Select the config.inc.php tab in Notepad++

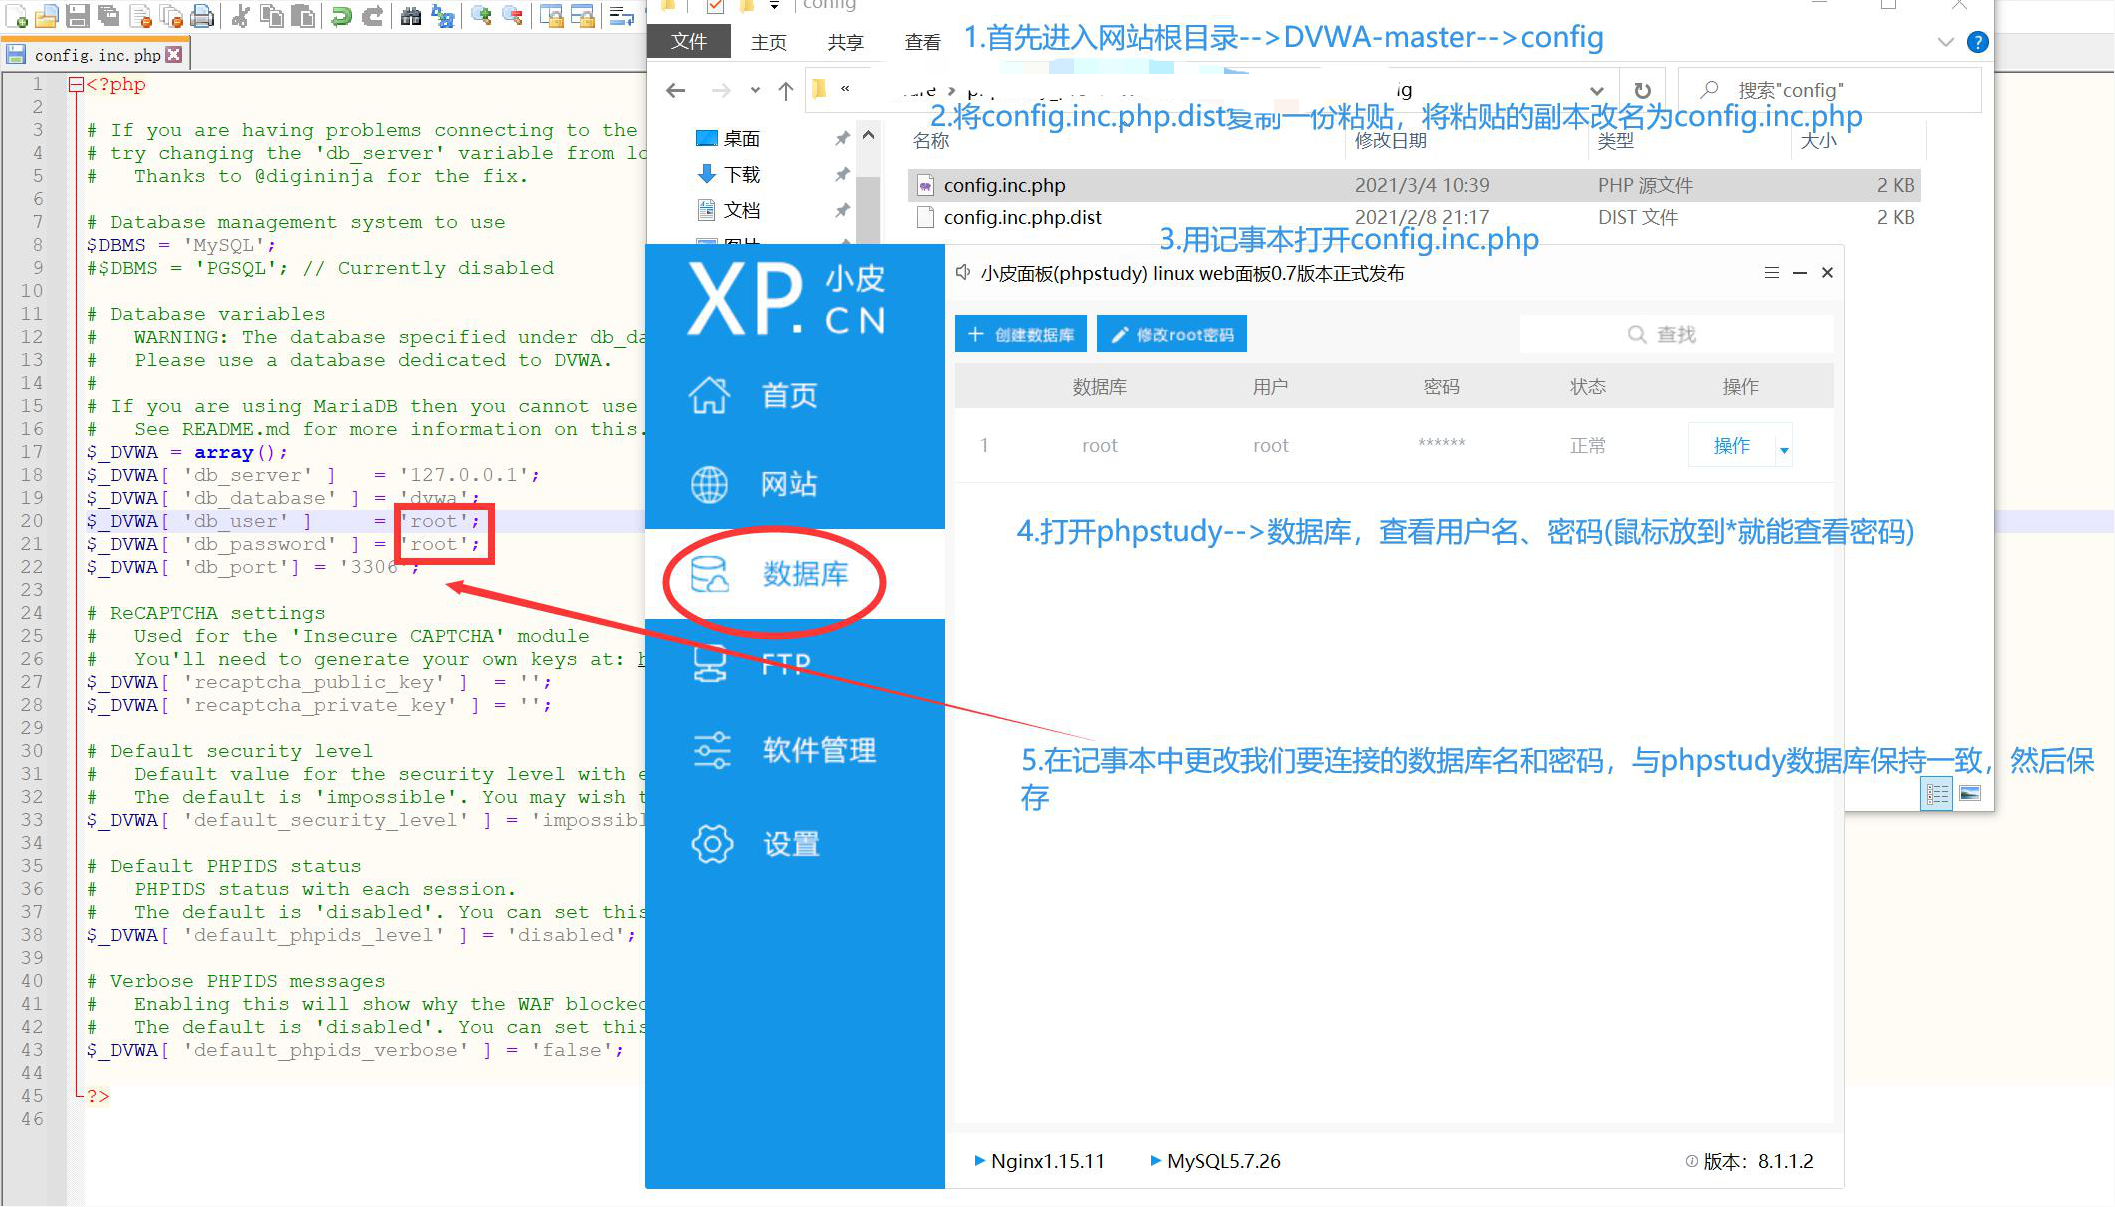click(95, 54)
